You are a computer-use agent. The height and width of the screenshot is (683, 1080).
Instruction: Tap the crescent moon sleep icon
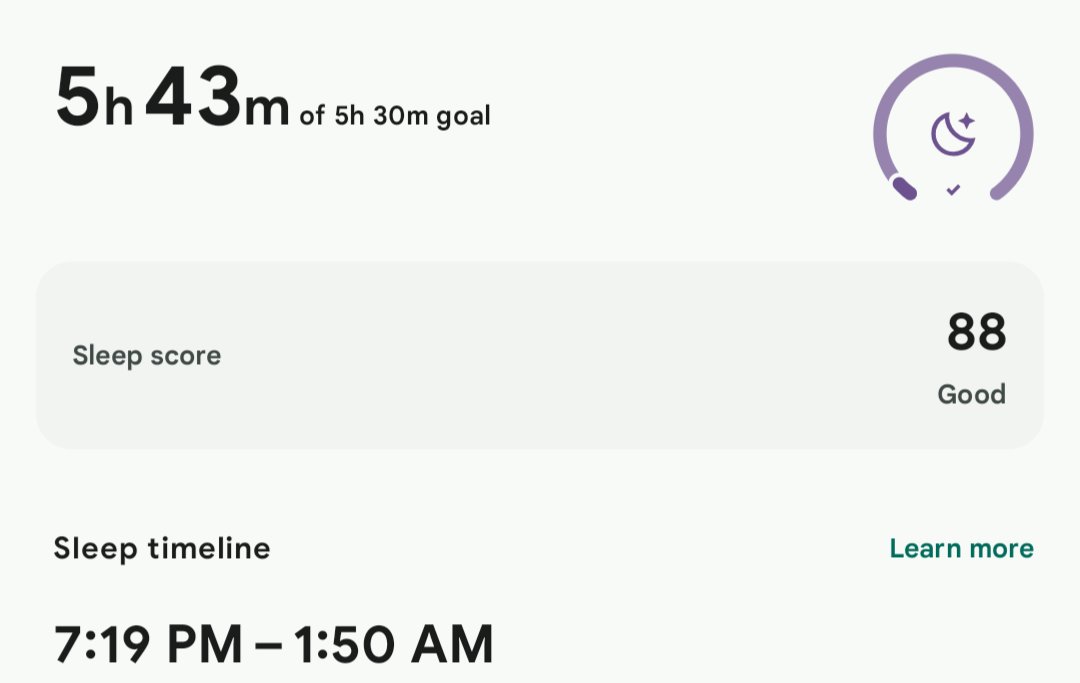point(951,135)
